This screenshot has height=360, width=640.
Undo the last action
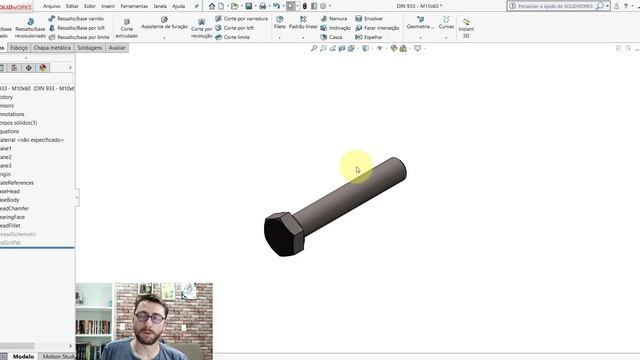276,6
